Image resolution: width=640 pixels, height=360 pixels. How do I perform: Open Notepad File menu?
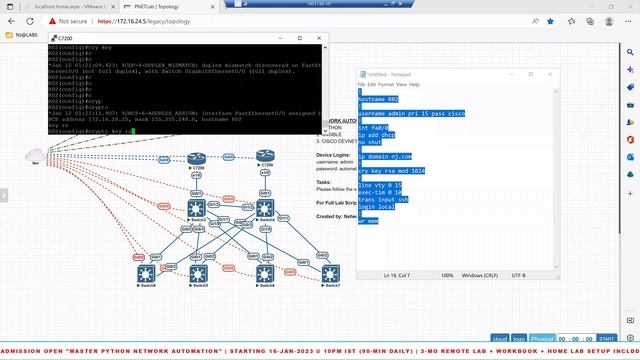coord(362,84)
